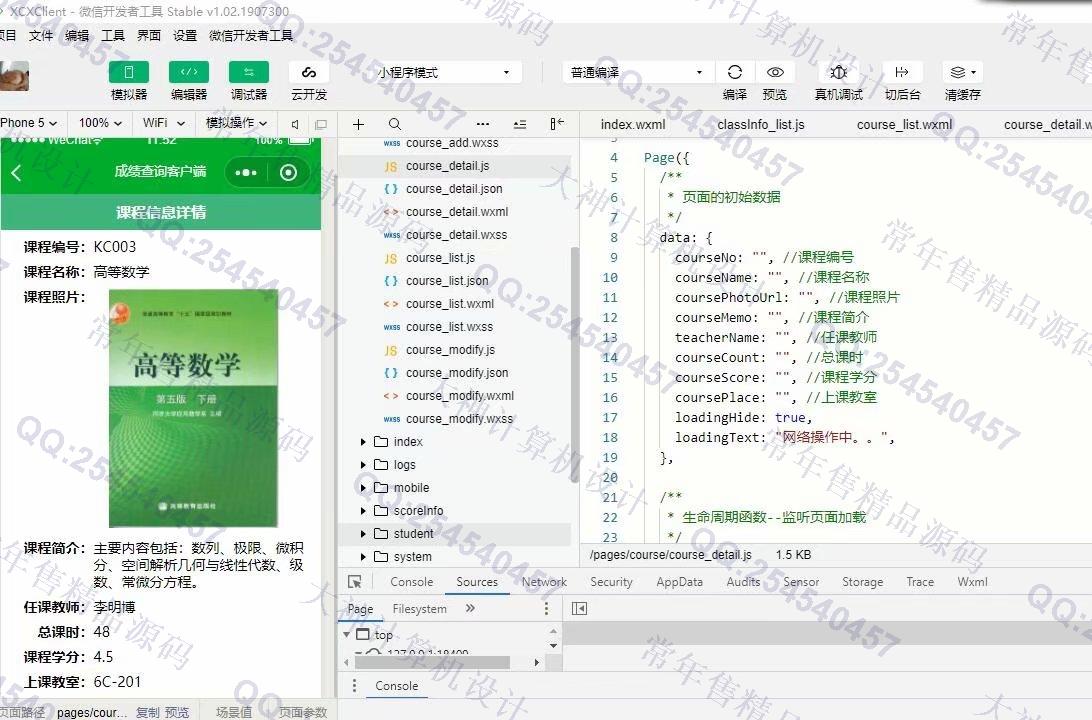The width and height of the screenshot is (1092, 720).
Task: Click the search files magnifier icon
Action: pyautogui.click(x=395, y=125)
